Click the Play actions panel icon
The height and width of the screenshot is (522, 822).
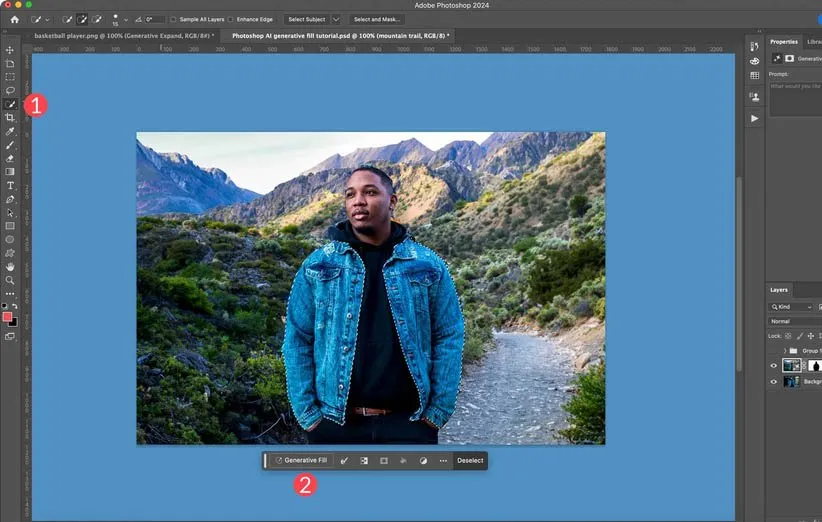754,118
